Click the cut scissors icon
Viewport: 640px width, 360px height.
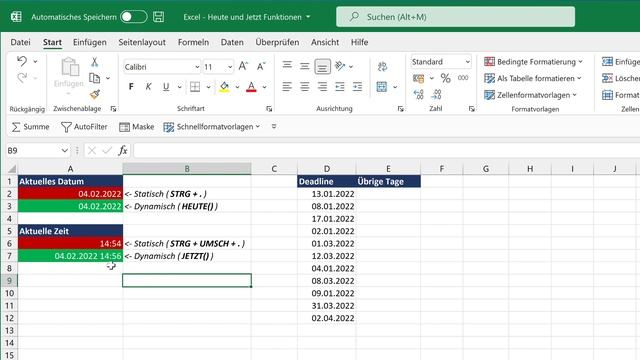[x=95, y=62]
